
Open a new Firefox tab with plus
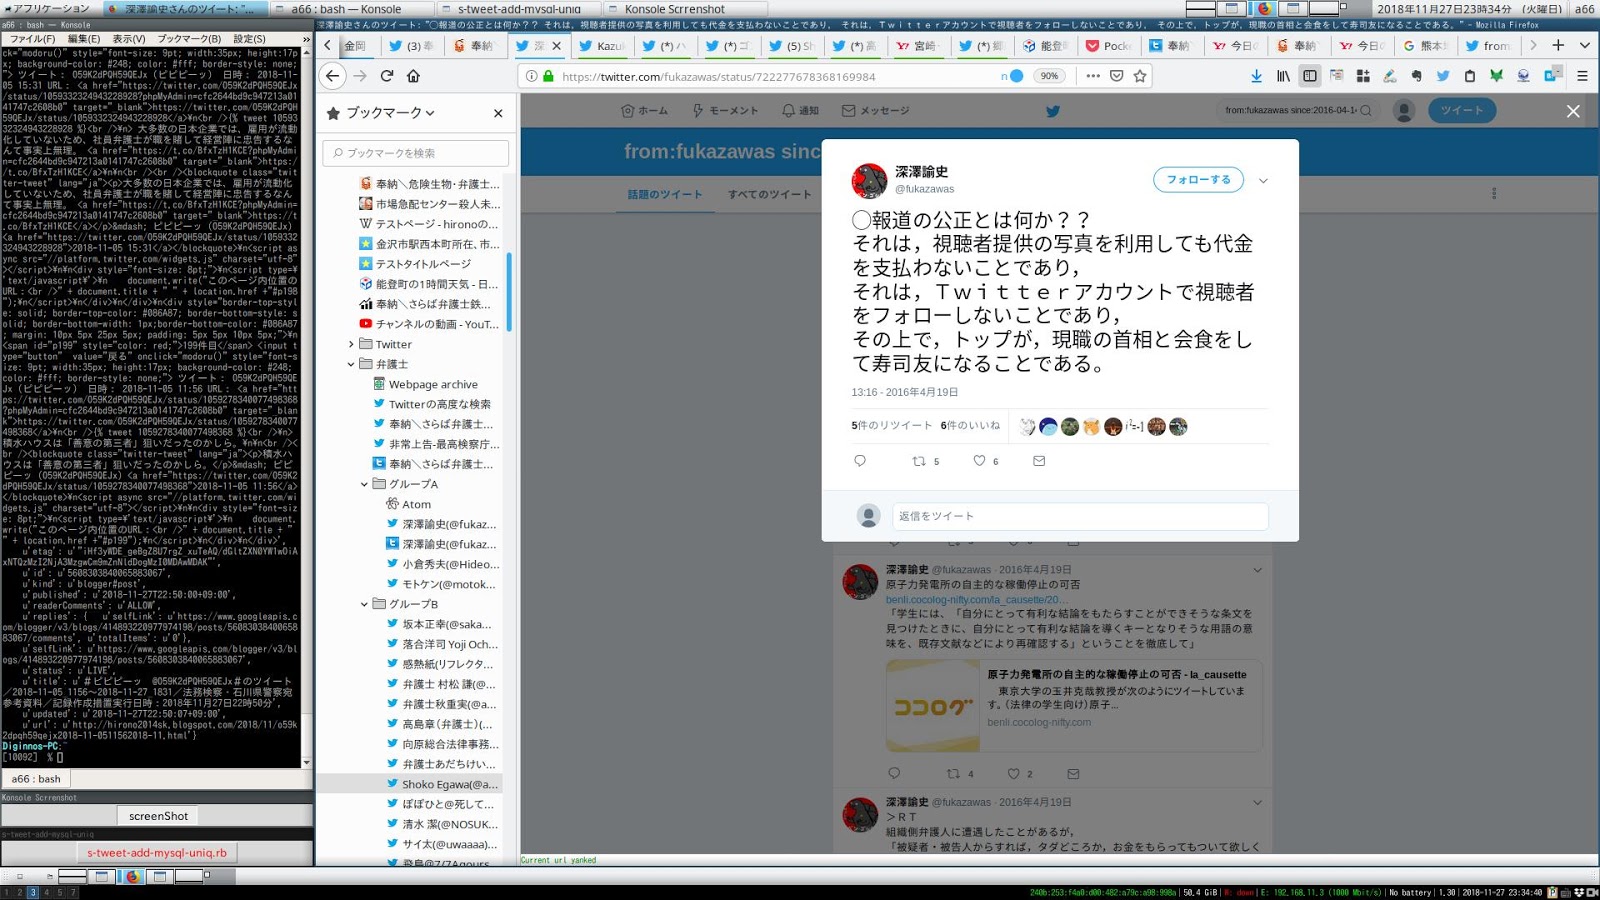pos(1558,45)
